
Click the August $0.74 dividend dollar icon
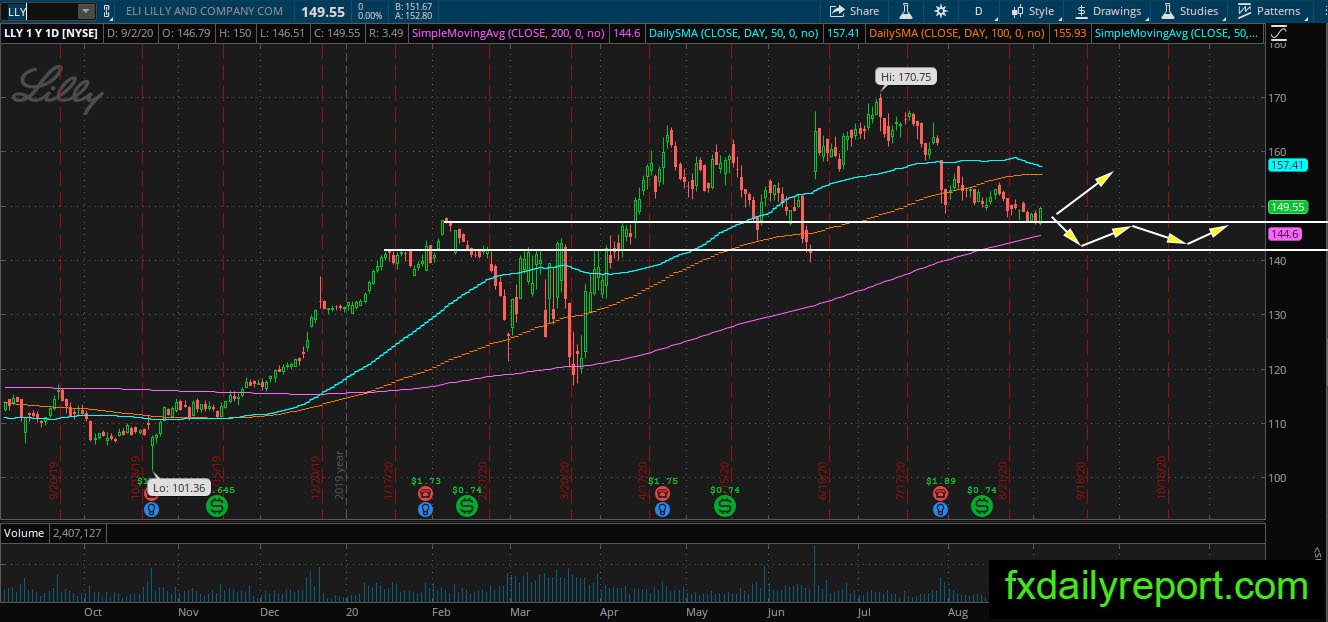coord(982,507)
